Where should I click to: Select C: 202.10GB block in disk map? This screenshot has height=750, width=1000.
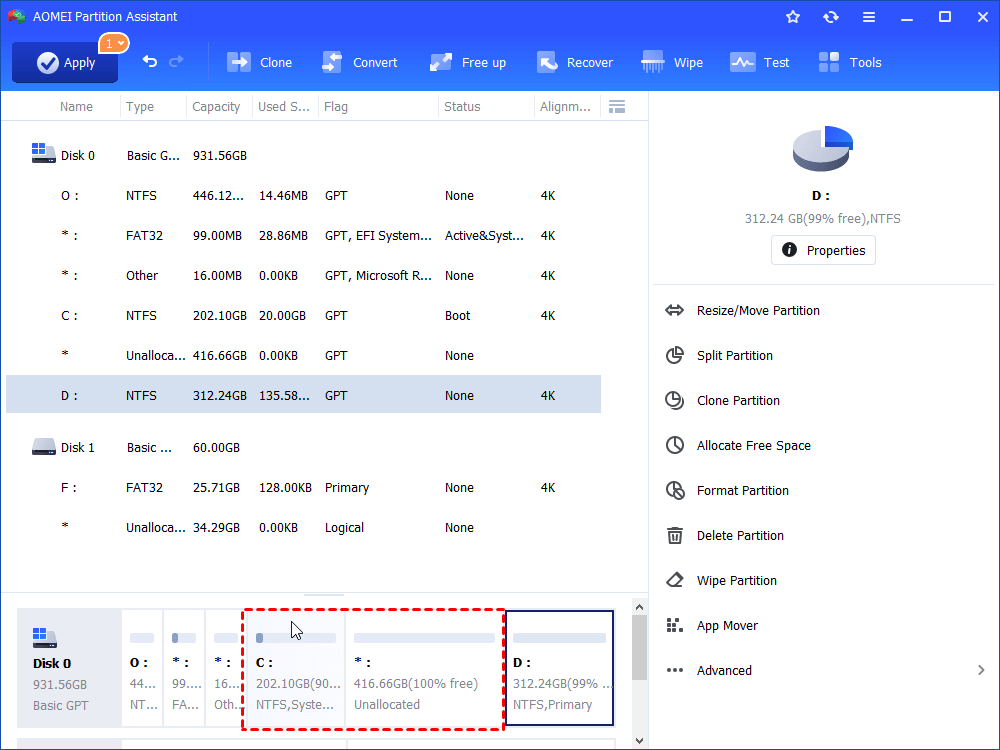tap(295, 668)
